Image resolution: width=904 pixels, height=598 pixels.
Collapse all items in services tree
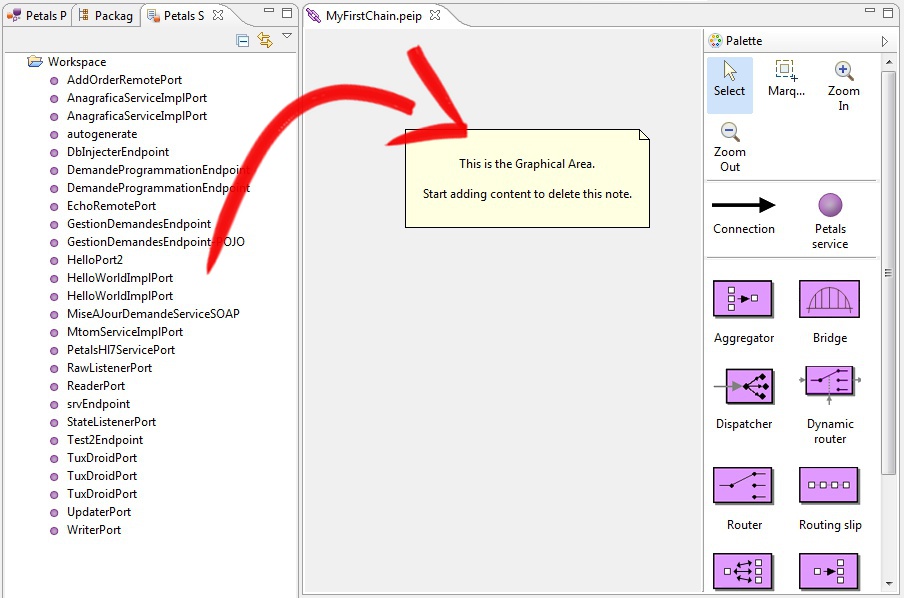pos(243,40)
